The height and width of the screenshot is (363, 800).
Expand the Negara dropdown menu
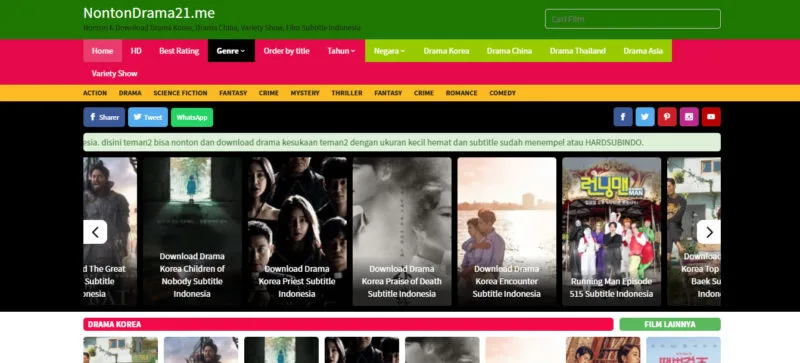(390, 51)
